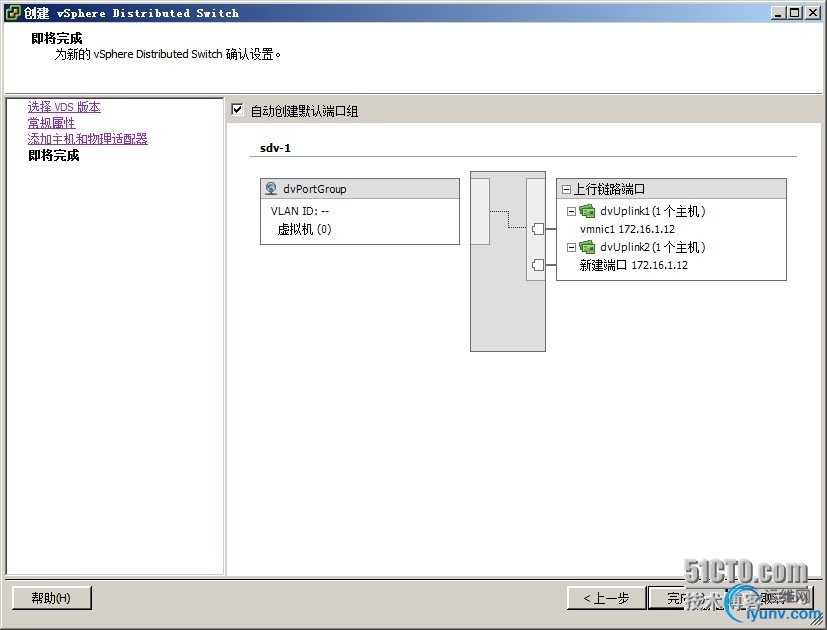
Task: Uncheck 自动创建默认端口组 checkbox
Action: (x=237, y=110)
